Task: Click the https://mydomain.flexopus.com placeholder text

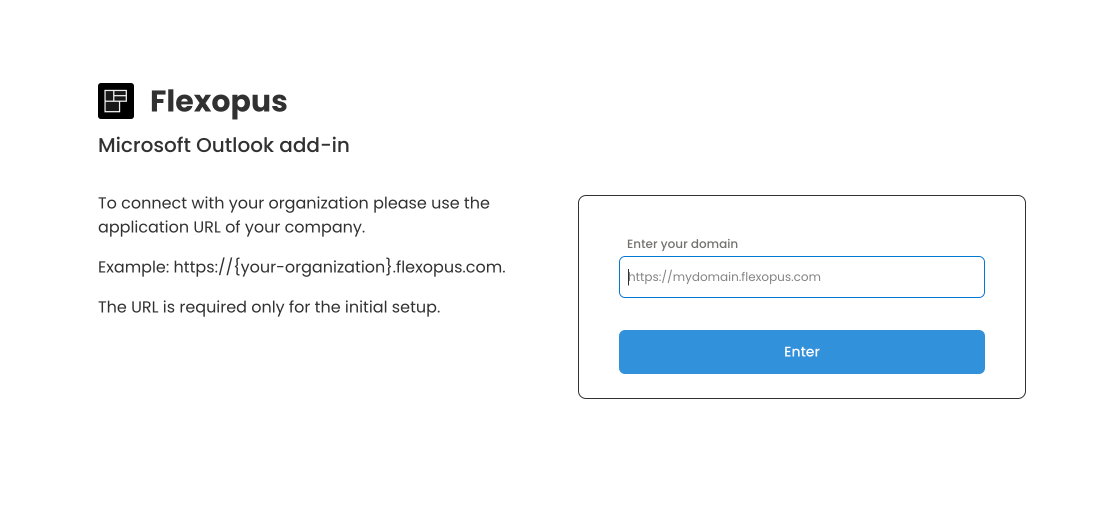Action: [725, 277]
